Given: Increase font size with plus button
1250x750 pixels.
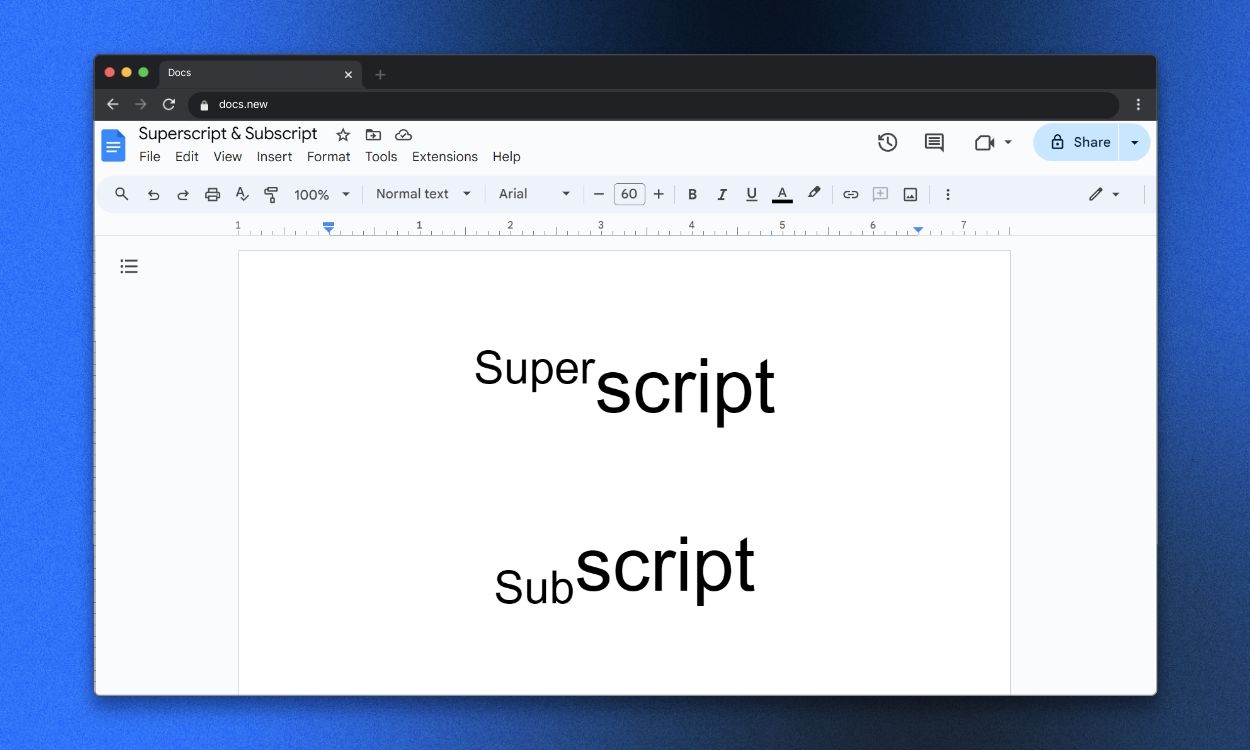Looking at the screenshot, I should pyautogui.click(x=658, y=195).
